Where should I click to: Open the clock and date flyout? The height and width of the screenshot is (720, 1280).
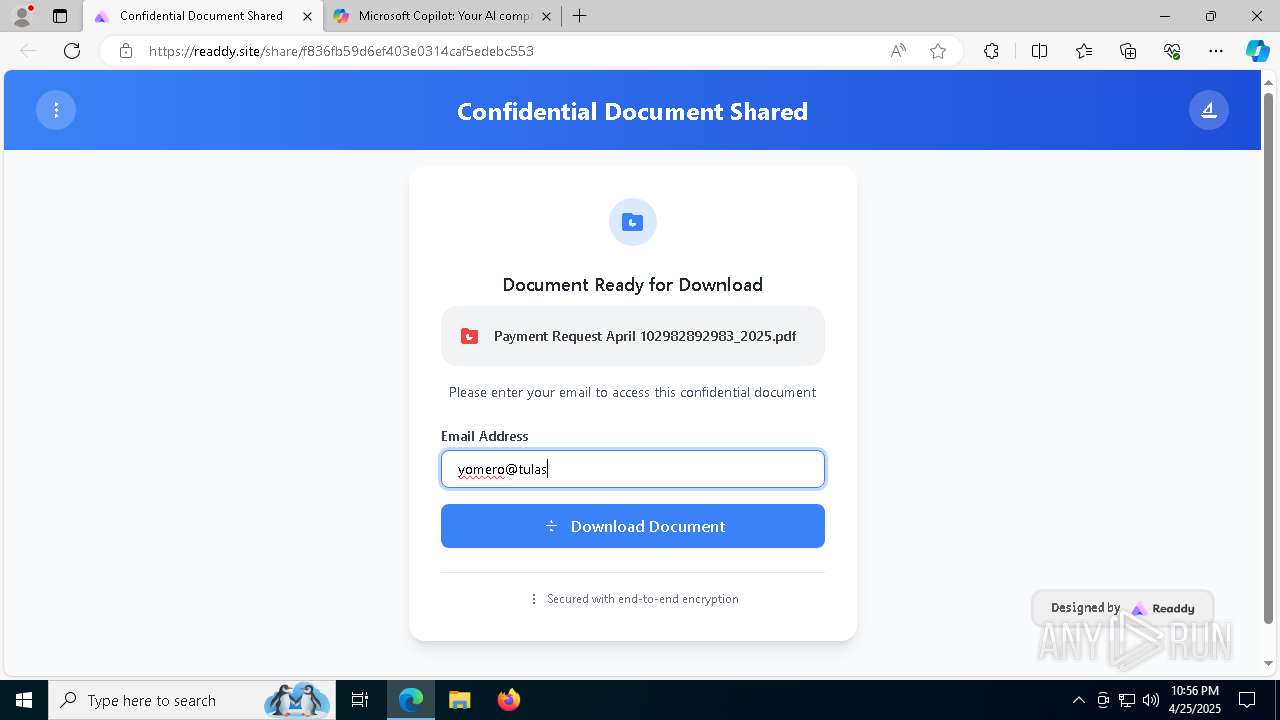[x=1194, y=700]
